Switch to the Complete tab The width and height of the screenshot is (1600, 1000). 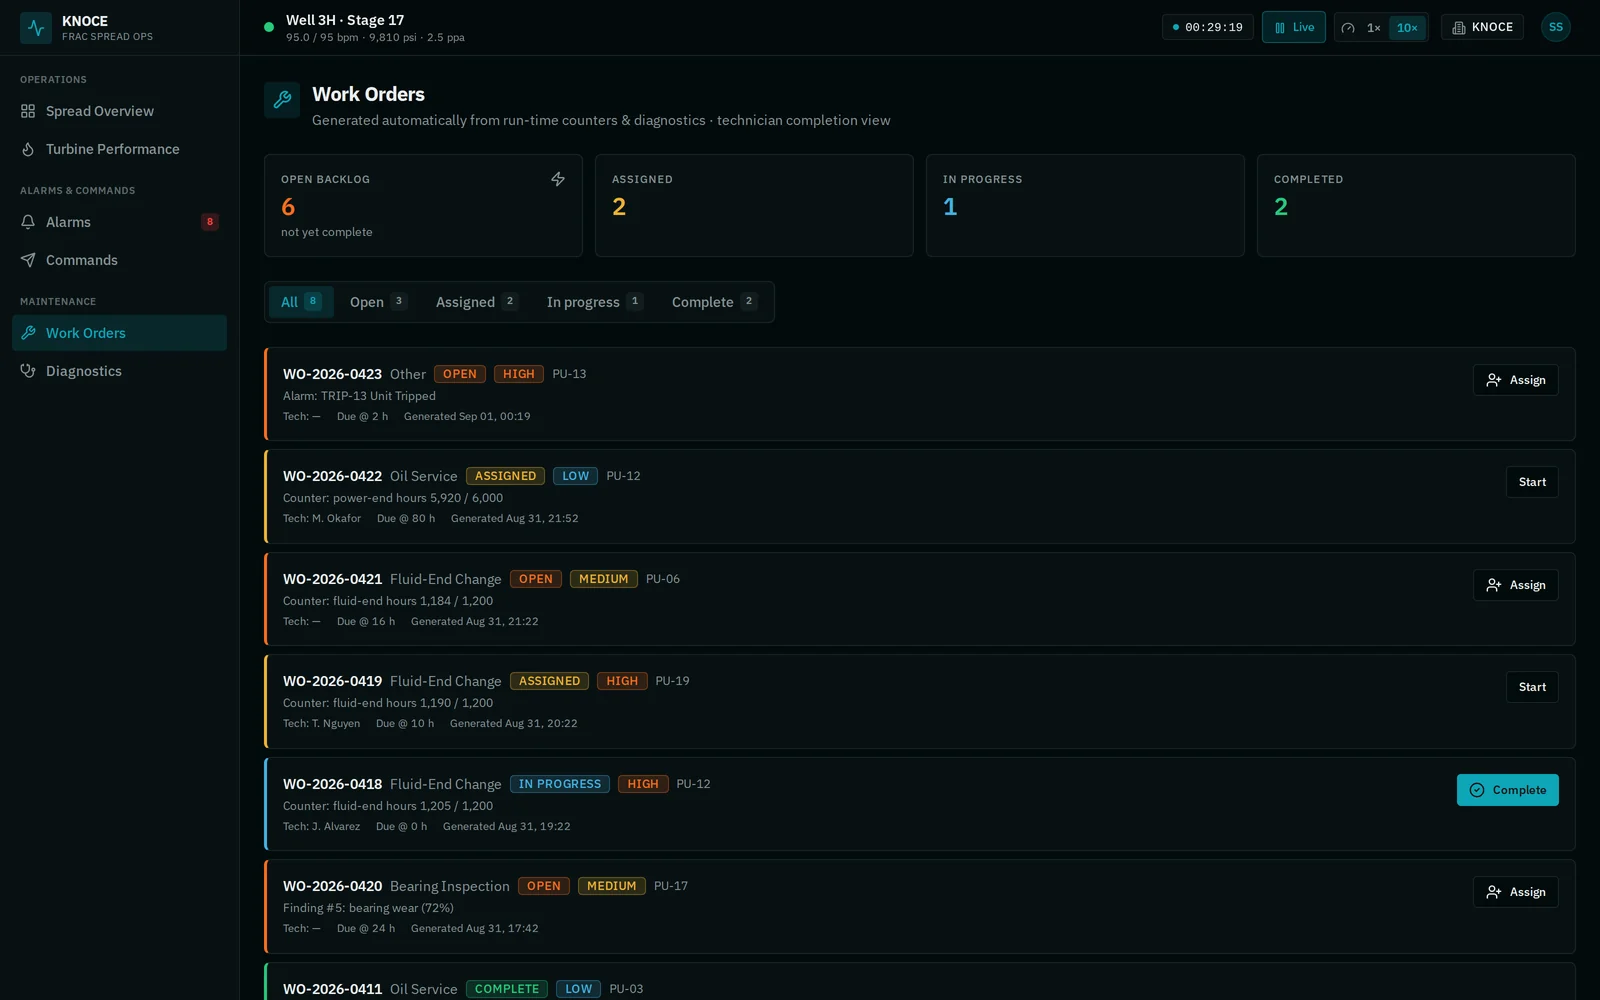point(714,302)
